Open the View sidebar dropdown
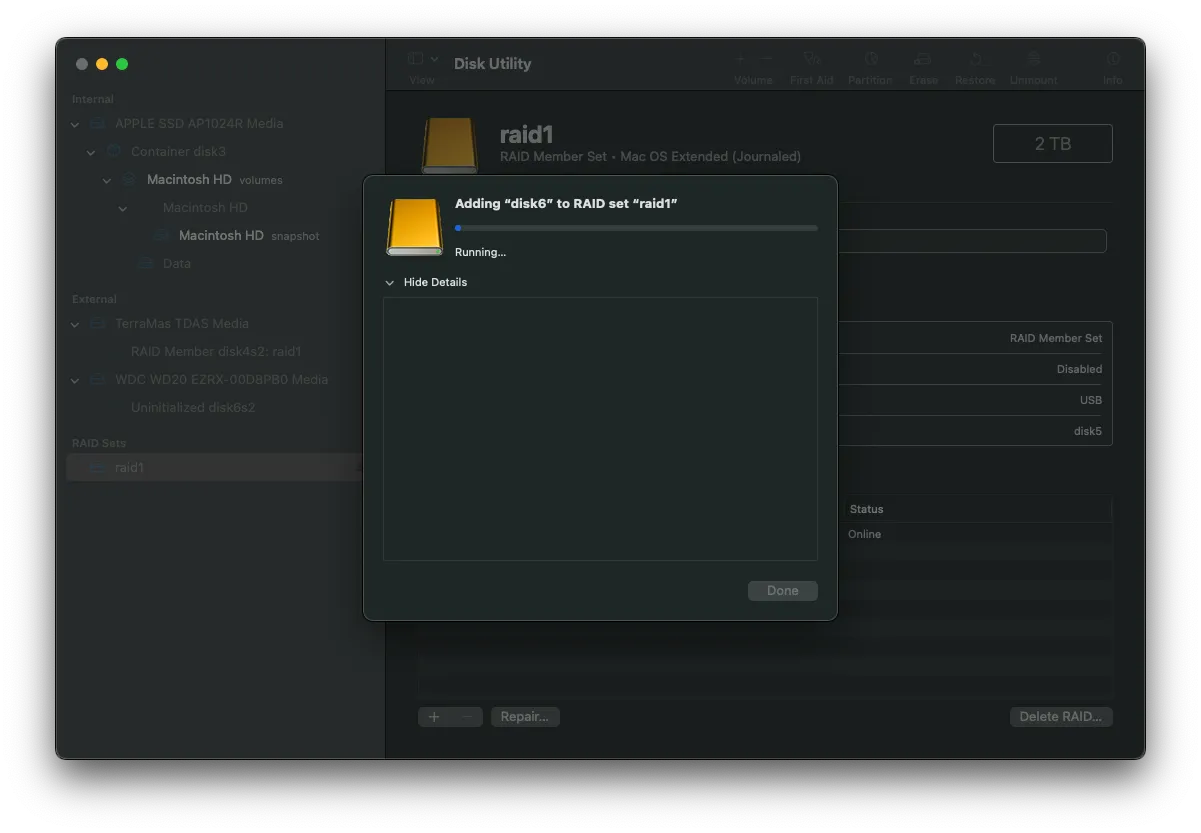Screen dimensions: 1201x833 pyautogui.click(x=423, y=60)
